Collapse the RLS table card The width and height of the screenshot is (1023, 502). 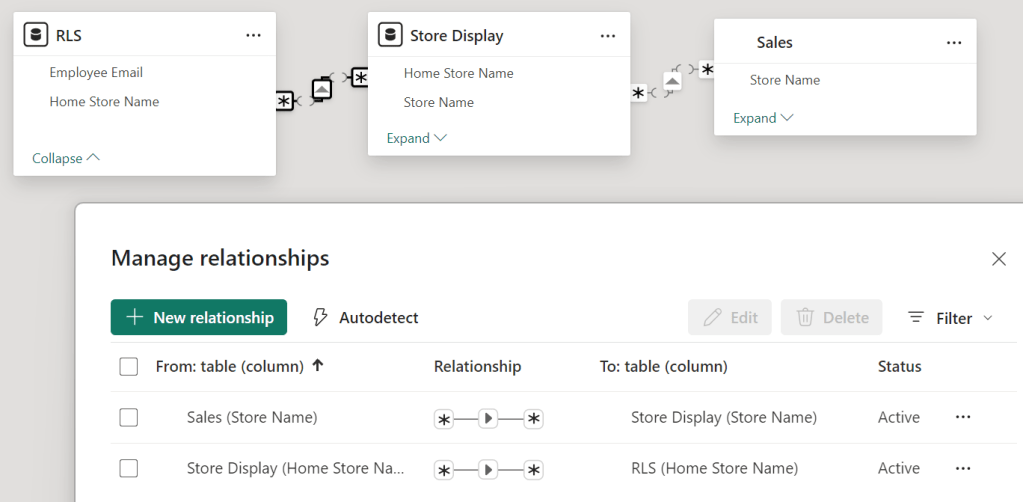pyautogui.click(x=66, y=158)
